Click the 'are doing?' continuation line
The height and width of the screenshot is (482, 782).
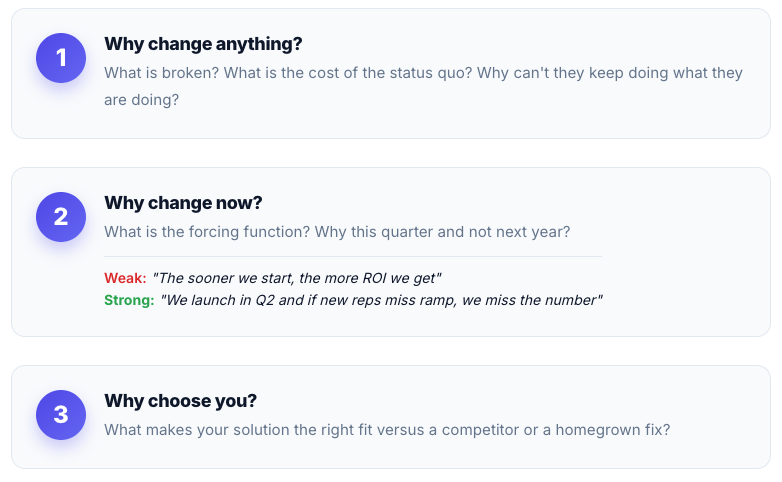click(x=142, y=100)
